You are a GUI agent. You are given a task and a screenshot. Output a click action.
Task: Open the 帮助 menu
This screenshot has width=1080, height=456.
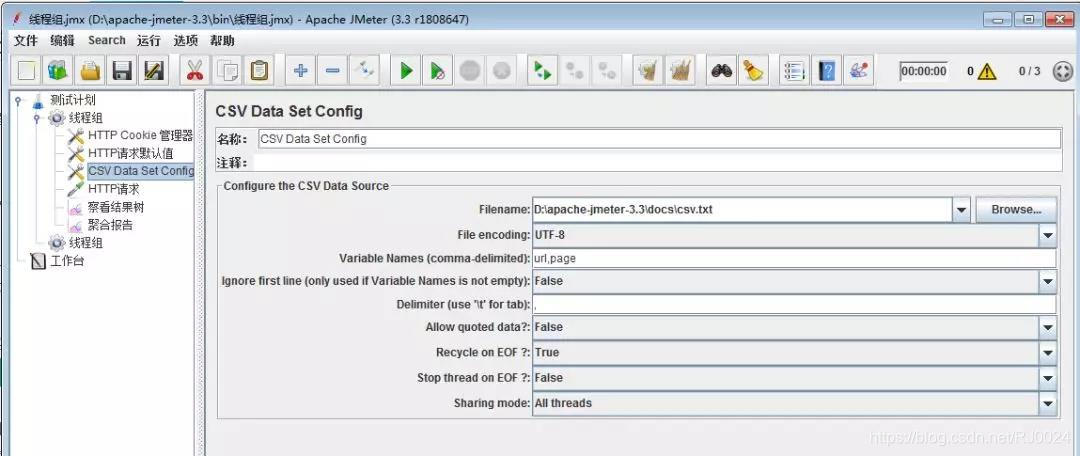click(x=222, y=41)
